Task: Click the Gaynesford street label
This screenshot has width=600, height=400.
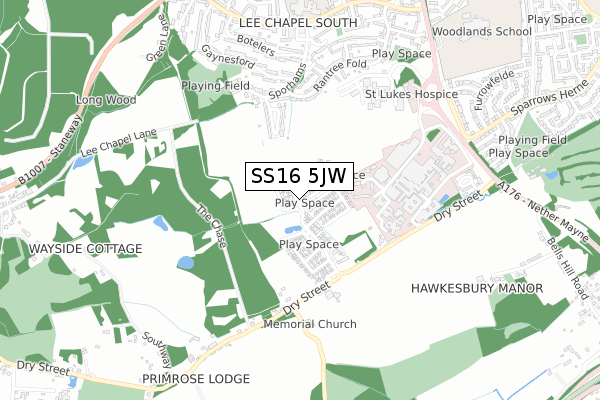Action: coord(228,57)
